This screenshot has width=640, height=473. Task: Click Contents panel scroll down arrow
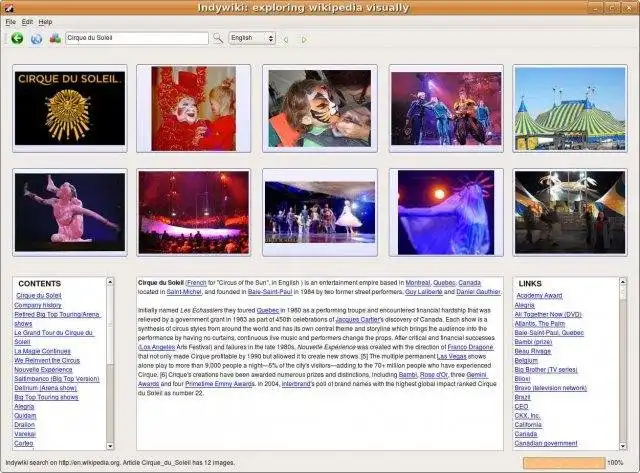[x=110, y=446]
